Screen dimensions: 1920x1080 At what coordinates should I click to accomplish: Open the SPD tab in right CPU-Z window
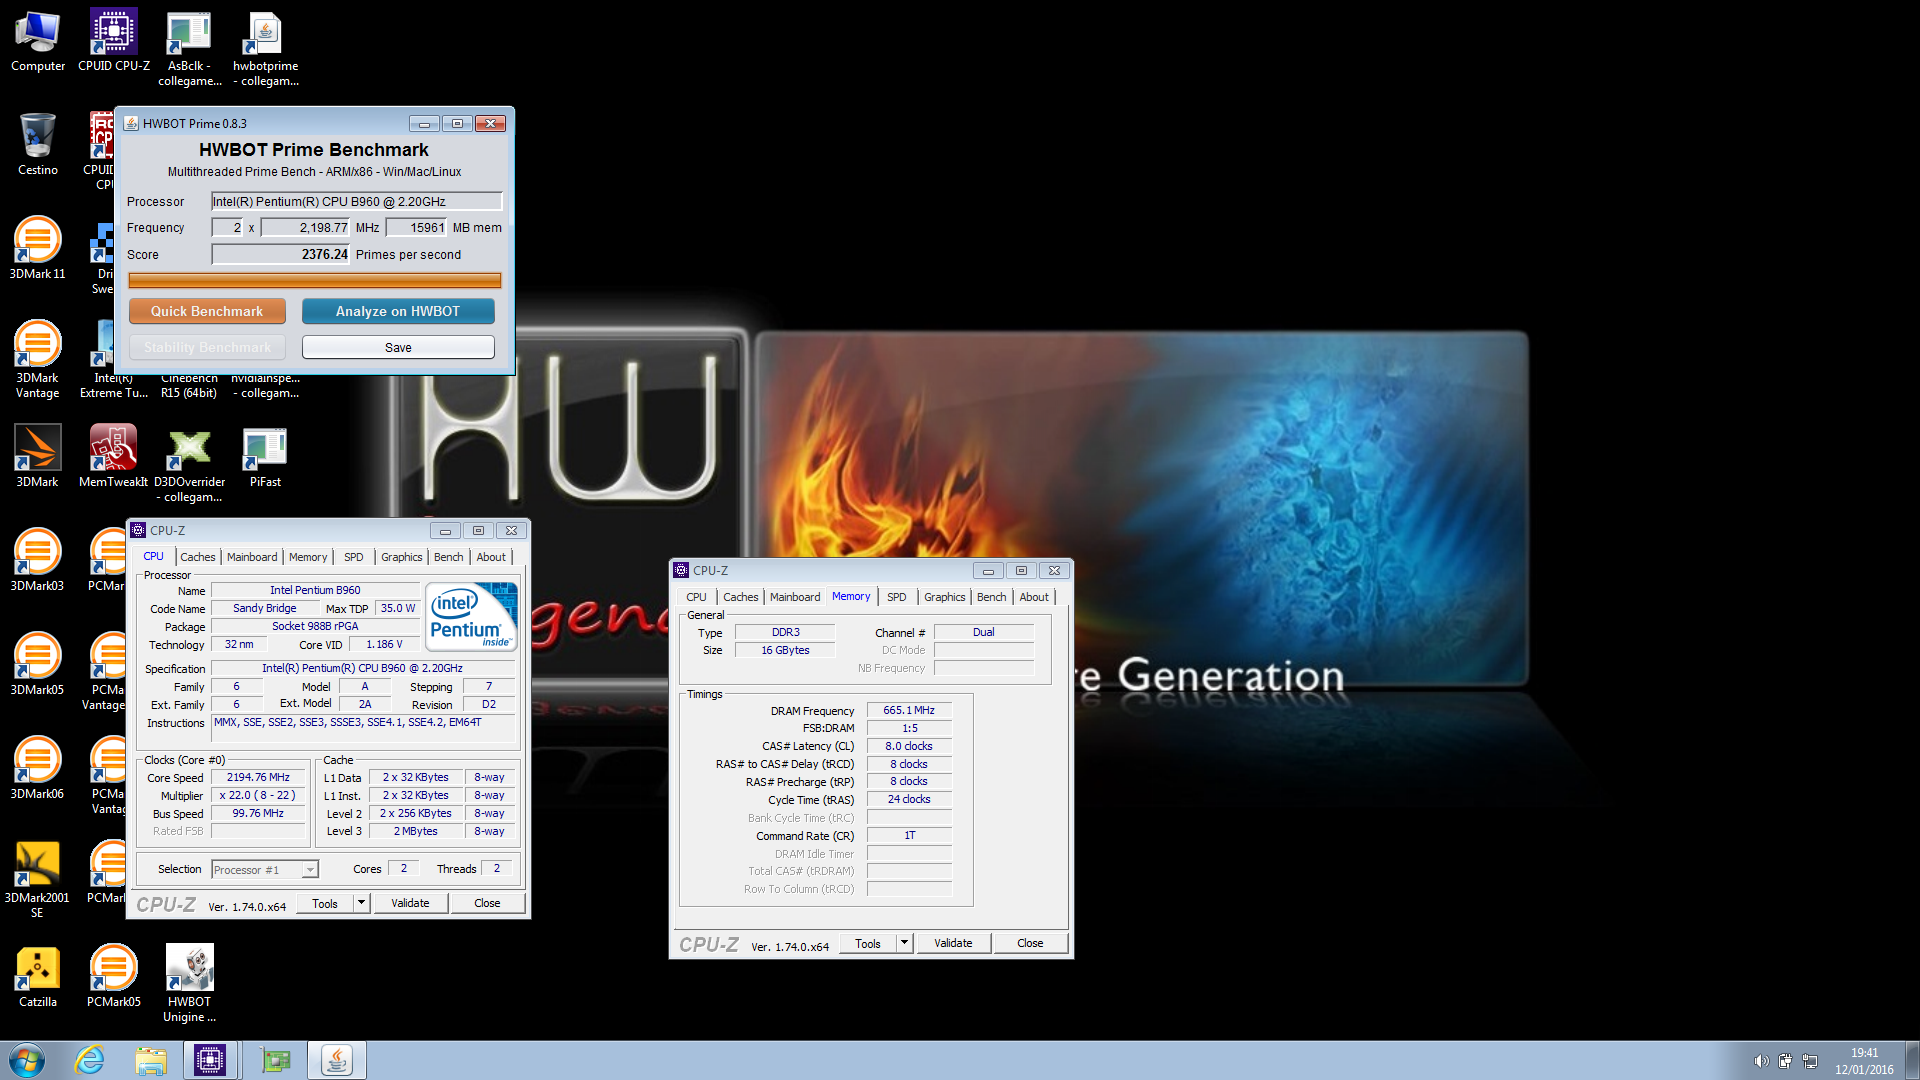pos(897,597)
